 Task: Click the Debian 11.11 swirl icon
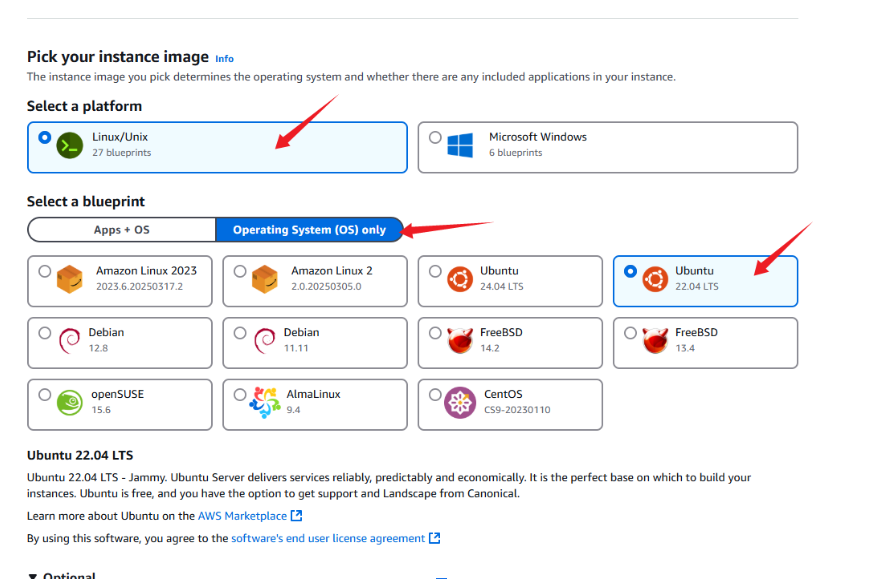coord(264,341)
